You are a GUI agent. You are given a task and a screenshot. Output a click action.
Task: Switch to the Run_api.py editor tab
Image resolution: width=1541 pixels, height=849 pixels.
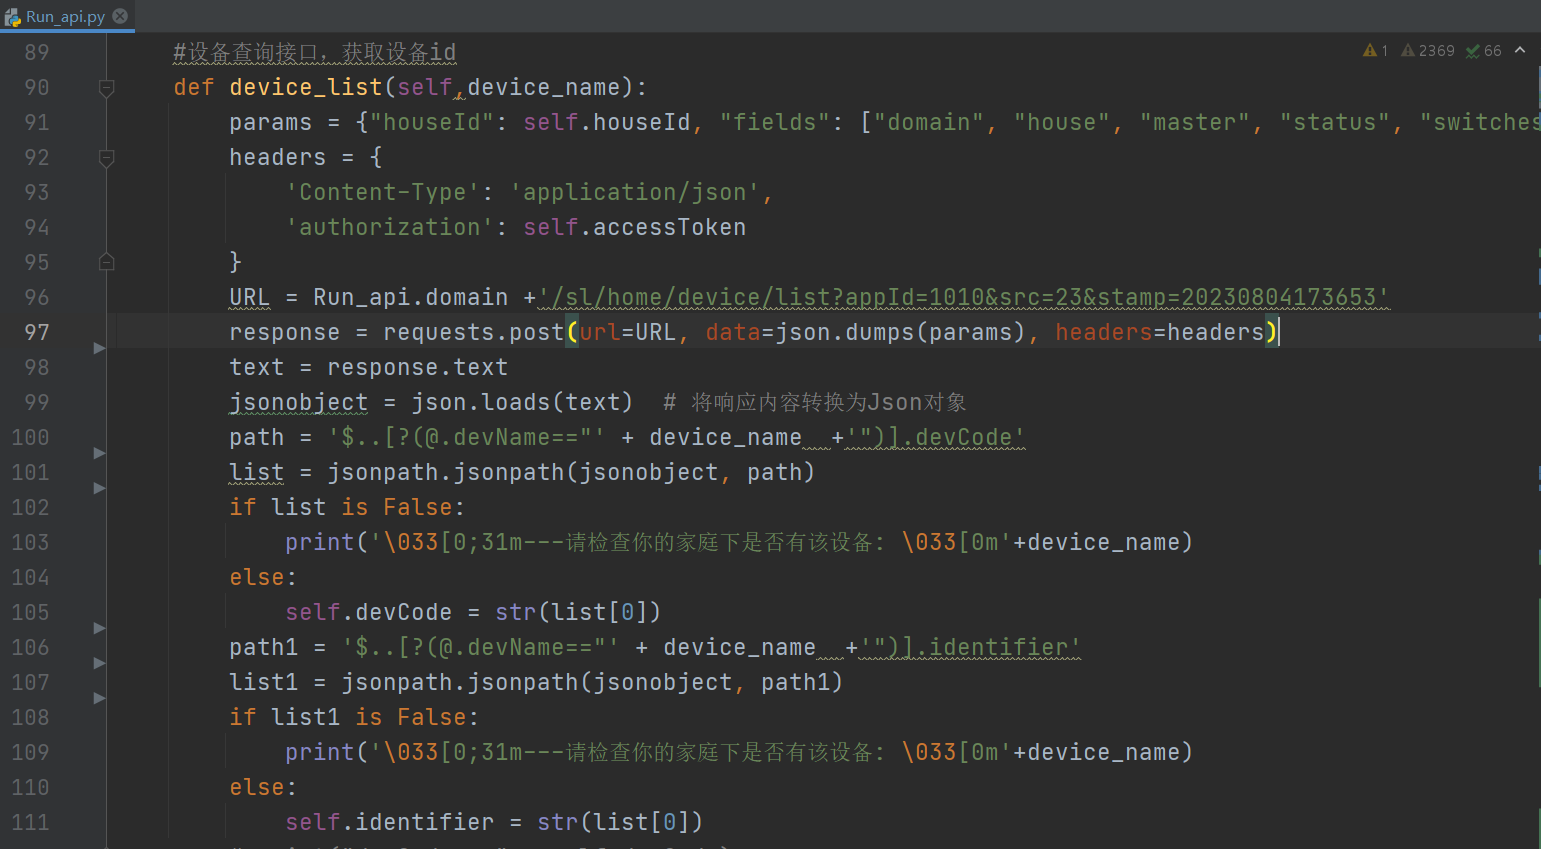click(x=66, y=16)
